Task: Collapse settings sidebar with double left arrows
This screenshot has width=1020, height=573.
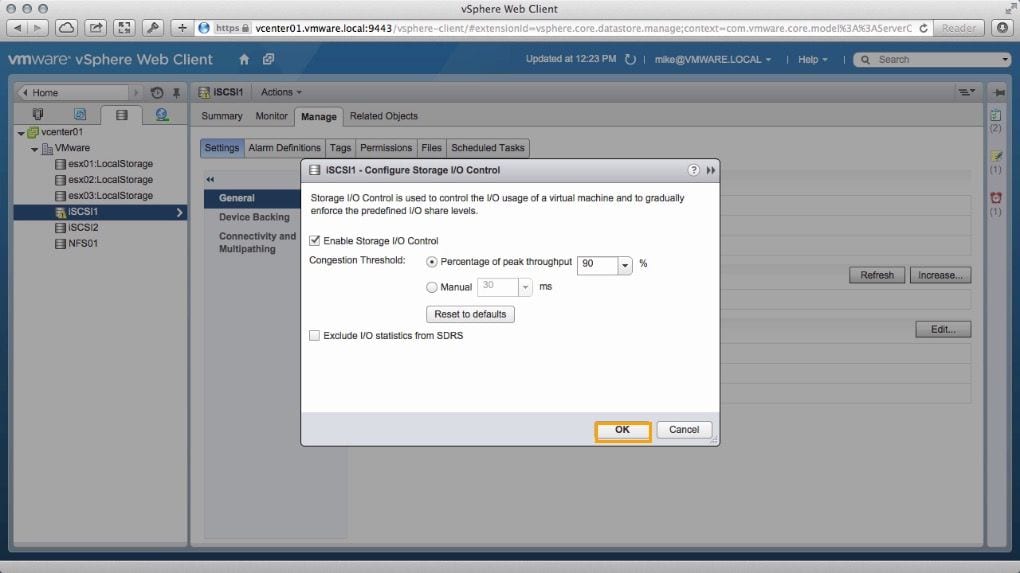Action: tap(210, 179)
